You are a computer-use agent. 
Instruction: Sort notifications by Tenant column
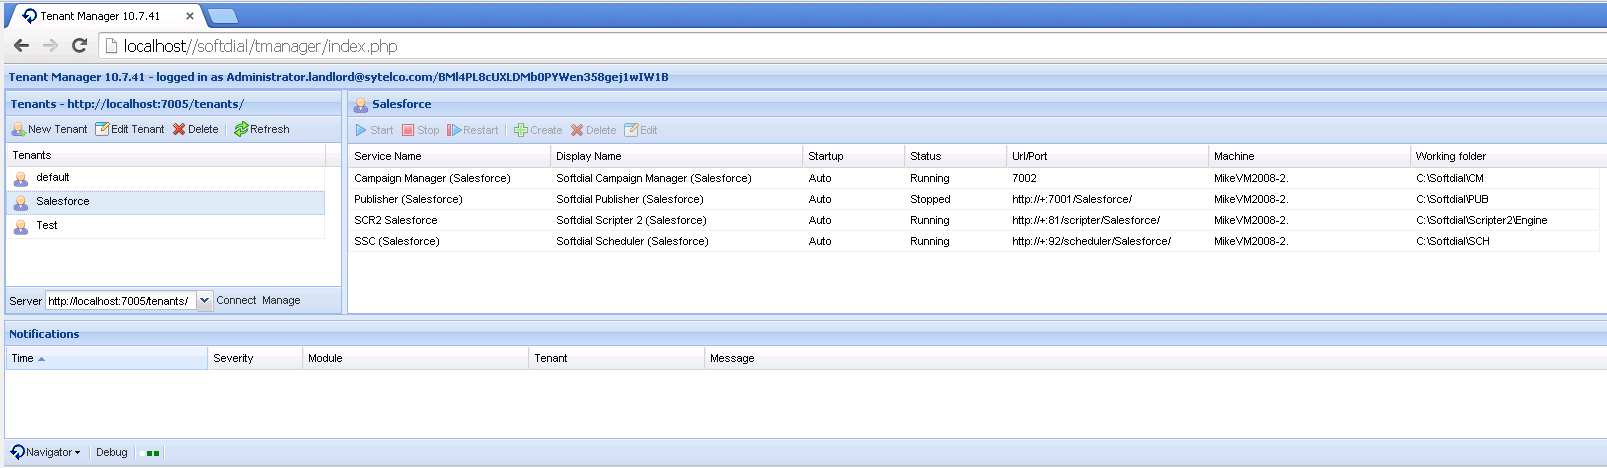(x=616, y=358)
